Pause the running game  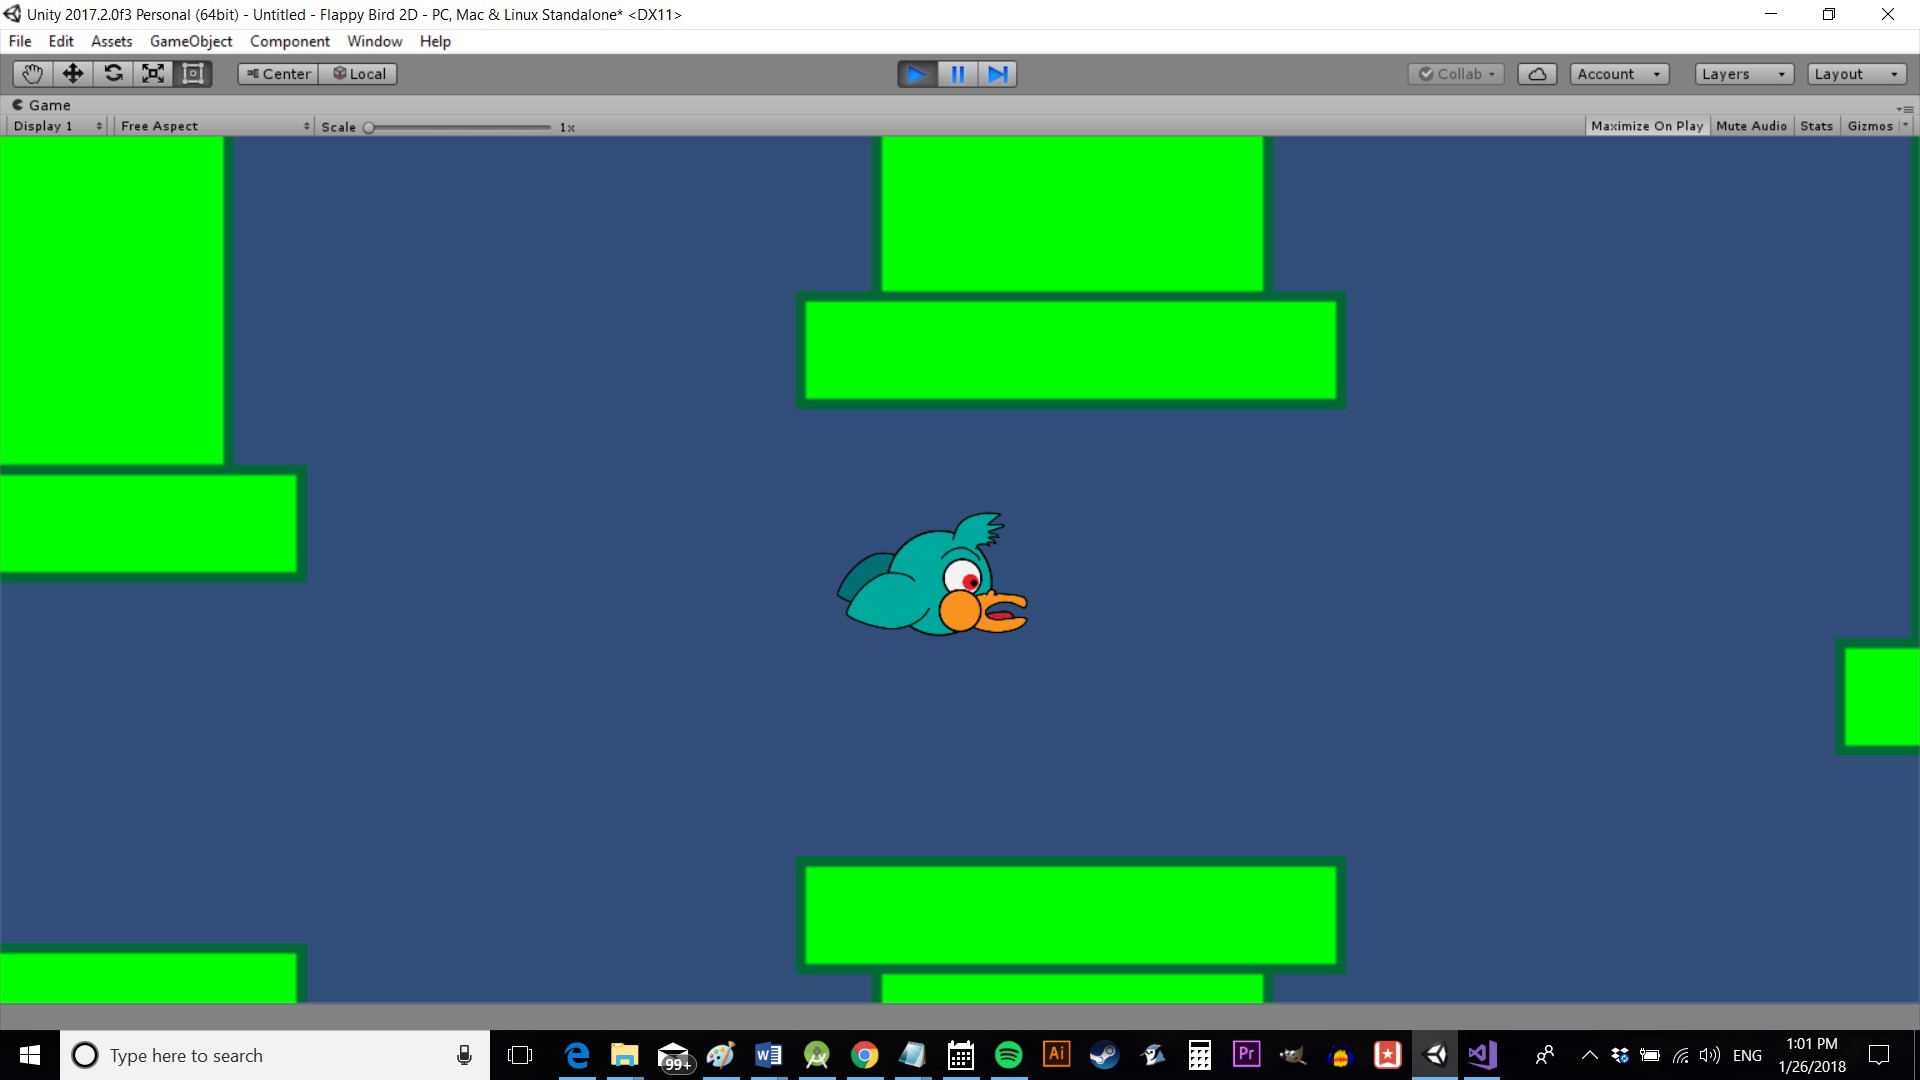[x=957, y=74]
